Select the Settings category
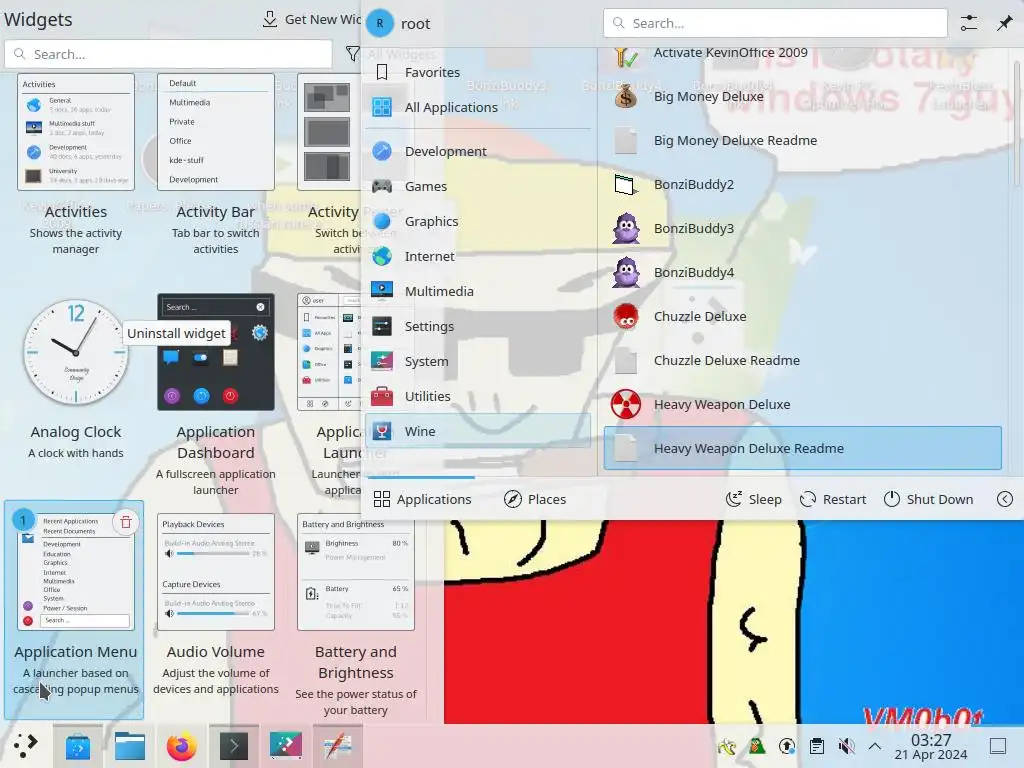 click(477, 326)
